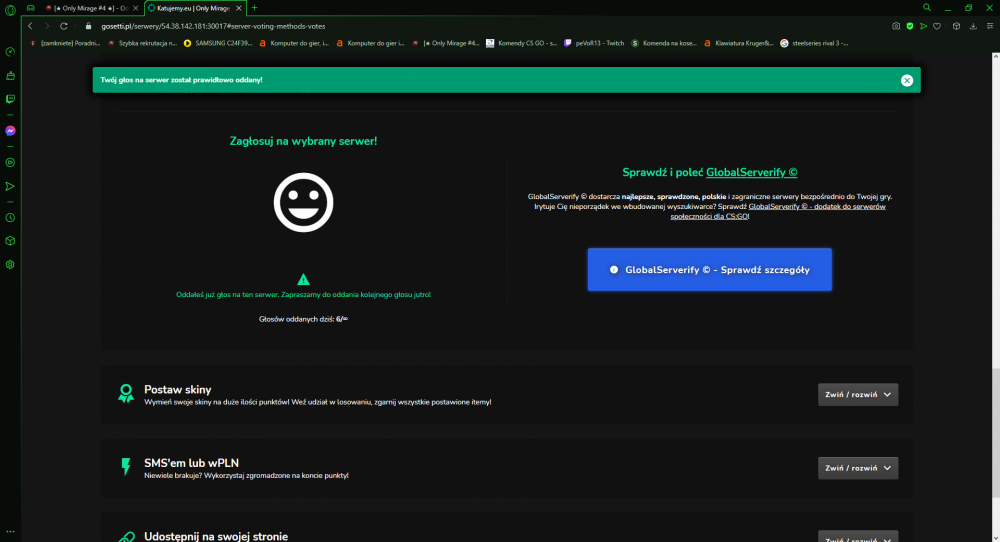The image size is (1000, 542).
Task: Open 'Szybka rekrutacja n...' bookmark
Action: pyautogui.click(x=142, y=43)
